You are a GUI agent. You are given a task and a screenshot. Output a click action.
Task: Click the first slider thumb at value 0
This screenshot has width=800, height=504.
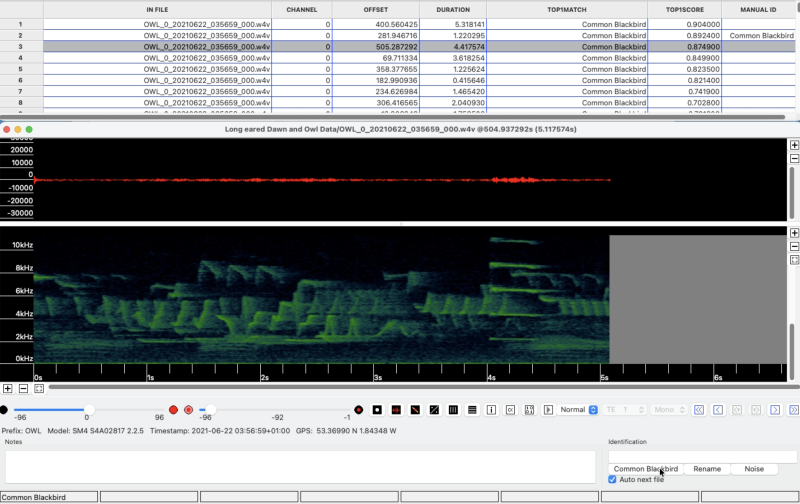point(89,410)
